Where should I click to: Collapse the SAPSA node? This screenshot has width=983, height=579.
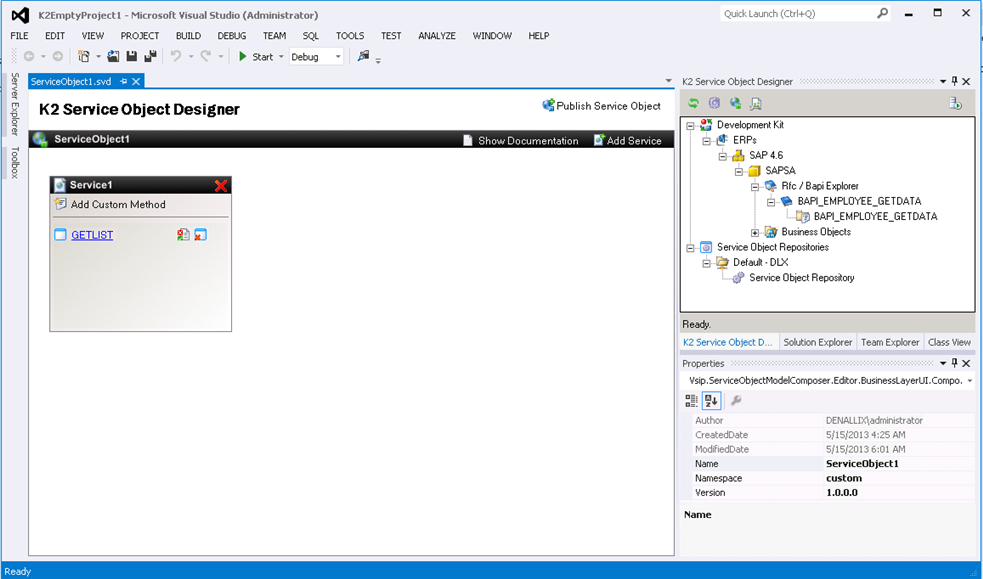(x=739, y=171)
